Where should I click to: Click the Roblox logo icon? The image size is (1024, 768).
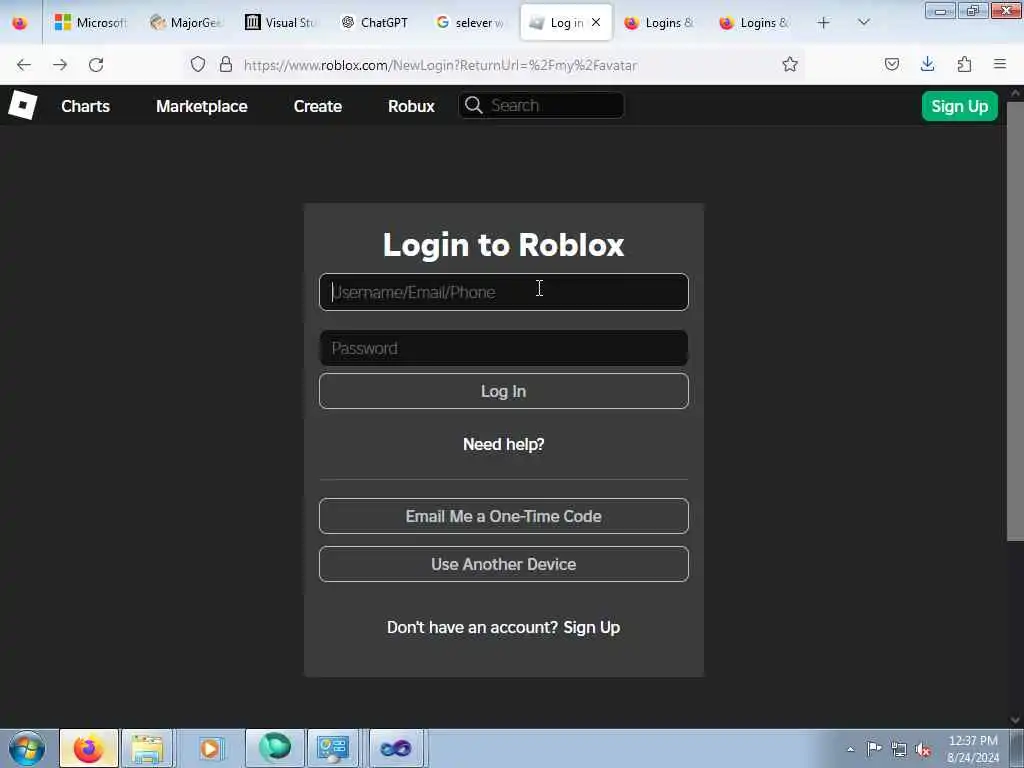[22, 105]
